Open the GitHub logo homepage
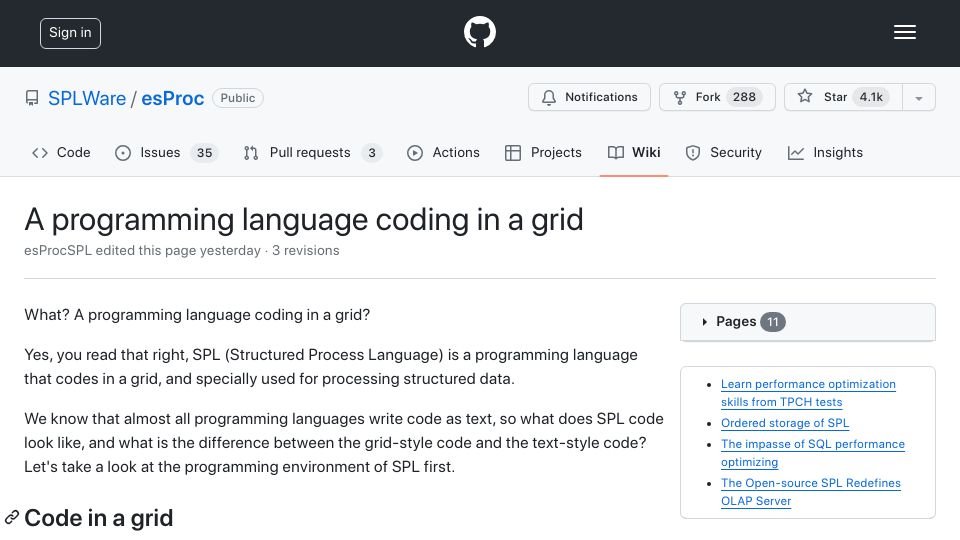Image resolution: width=960 pixels, height=540 pixels. click(479, 32)
